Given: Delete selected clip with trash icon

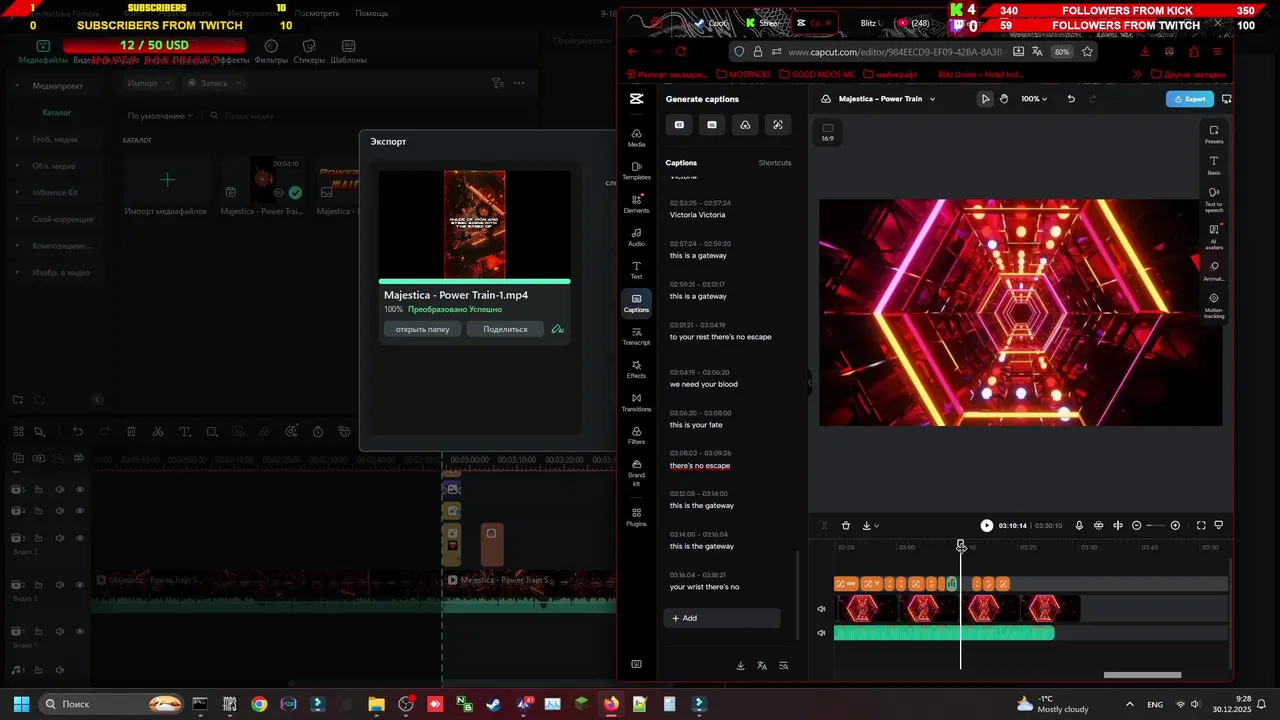Looking at the screenshot, I should pos(846,525).
